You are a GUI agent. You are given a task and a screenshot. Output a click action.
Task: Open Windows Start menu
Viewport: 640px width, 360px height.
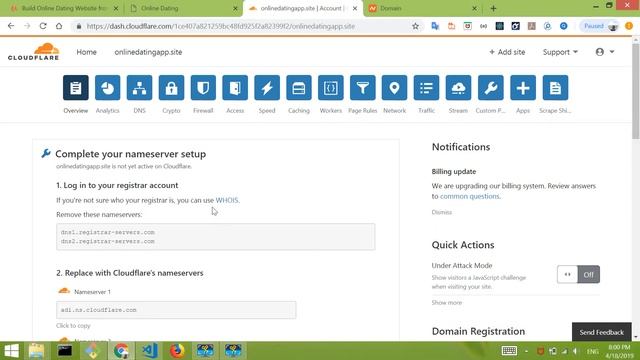[x=11, y=351]
